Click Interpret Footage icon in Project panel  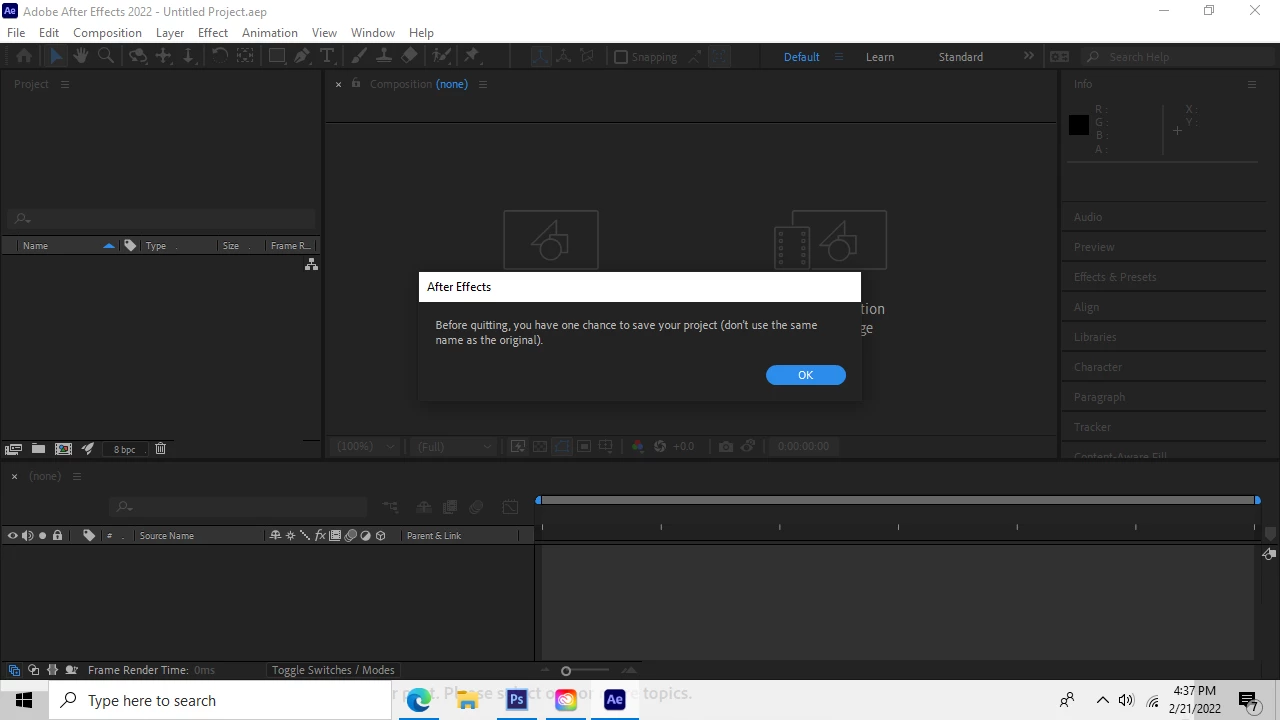pos(14,449)
